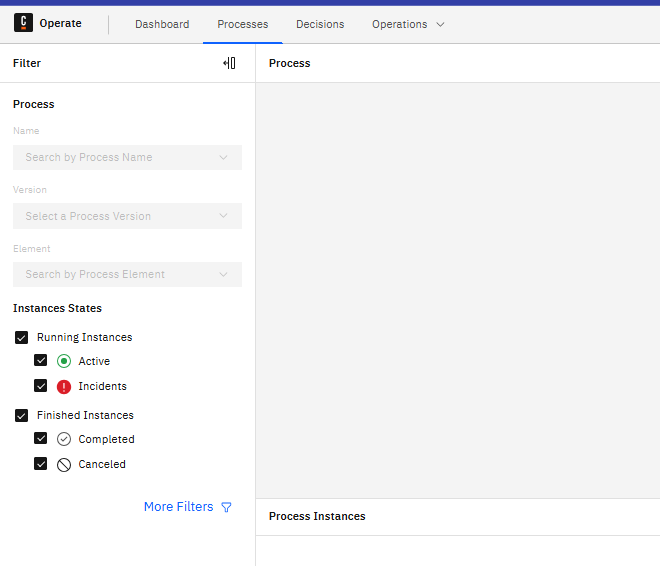Click the Completed label text

pyautogui.click(x=106, y=439)
